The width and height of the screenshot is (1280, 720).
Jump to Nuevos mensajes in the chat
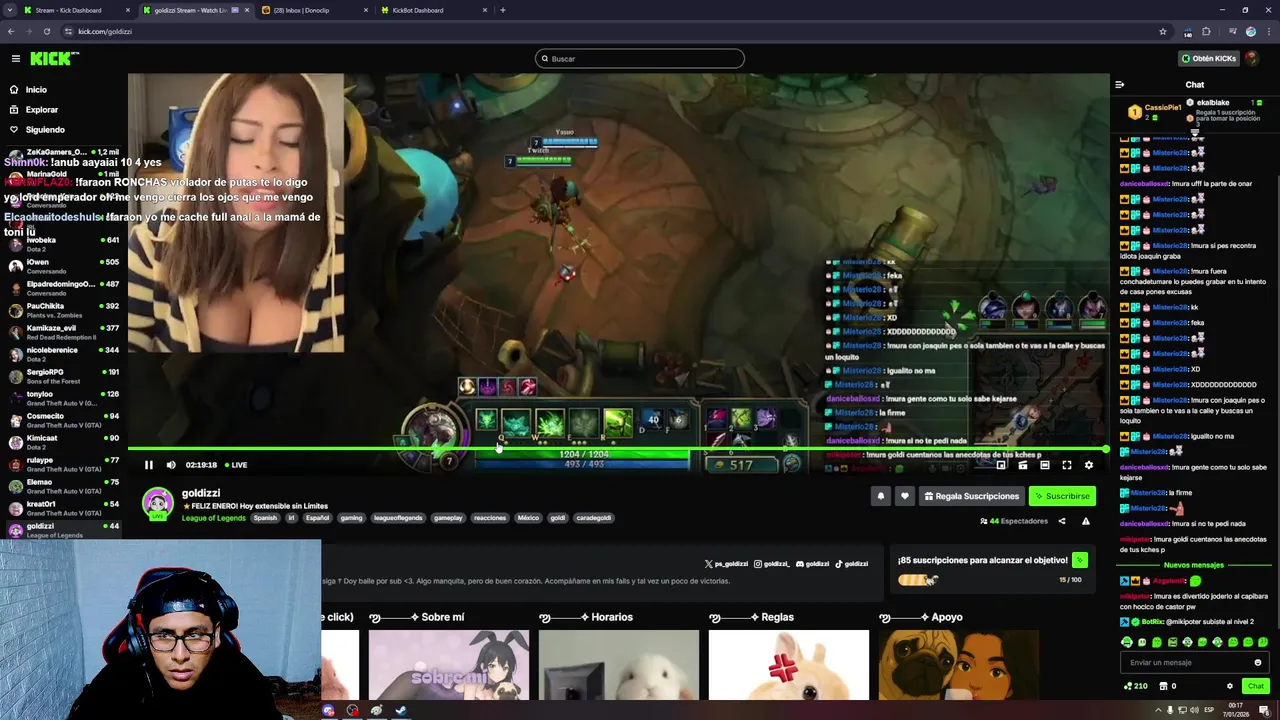1194,565
